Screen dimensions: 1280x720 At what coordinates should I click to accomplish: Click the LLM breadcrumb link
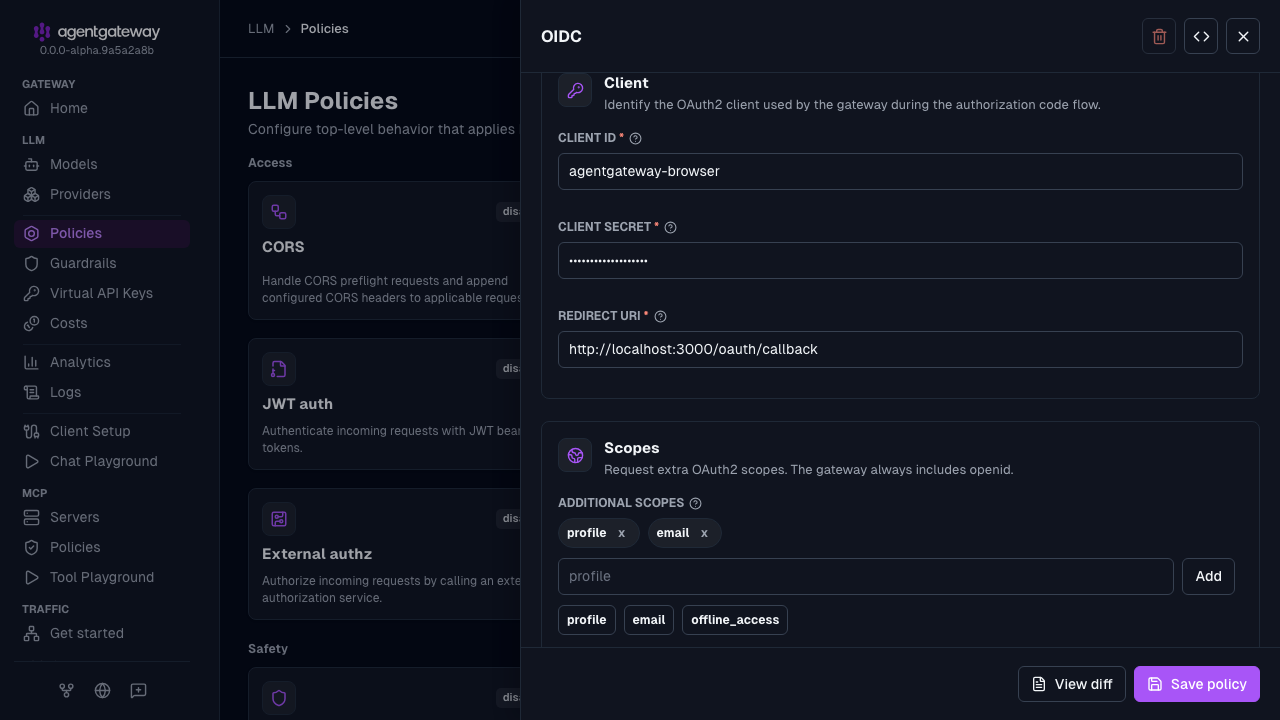click(x=261, y=29)
